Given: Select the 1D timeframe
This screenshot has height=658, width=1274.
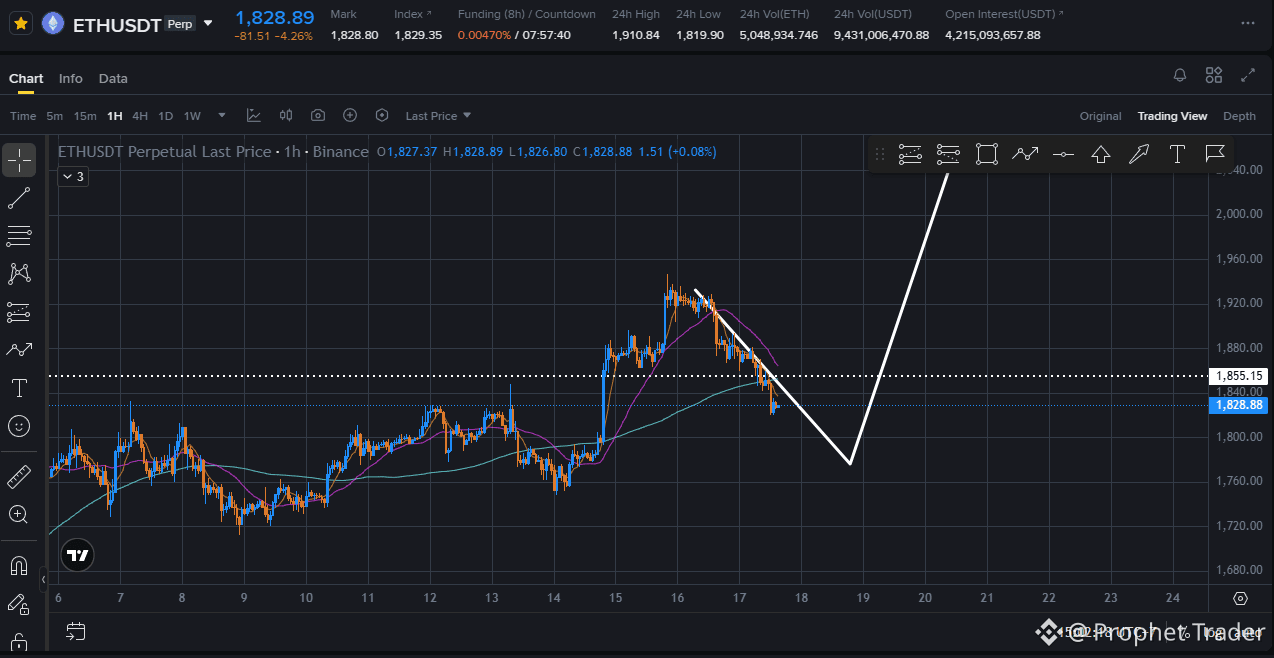Looking at the screenshot, I should [x=166, y=116].
